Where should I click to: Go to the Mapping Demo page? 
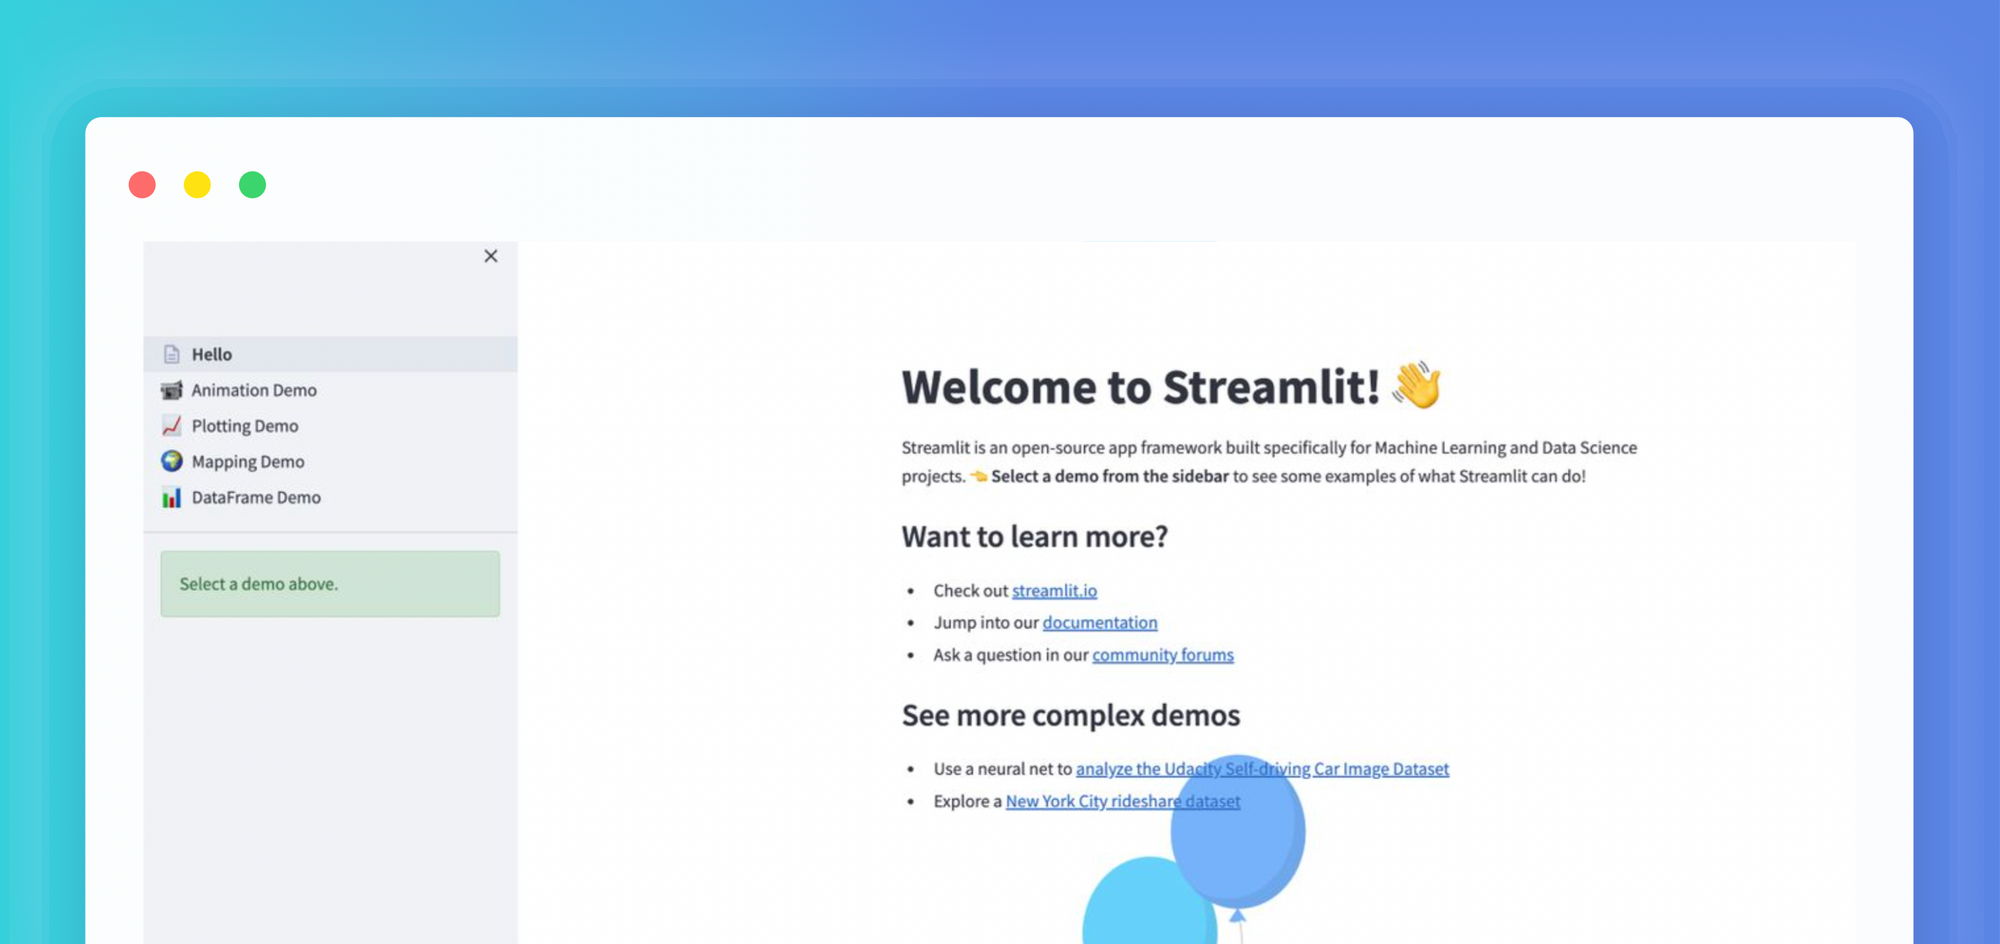(248, 461)
